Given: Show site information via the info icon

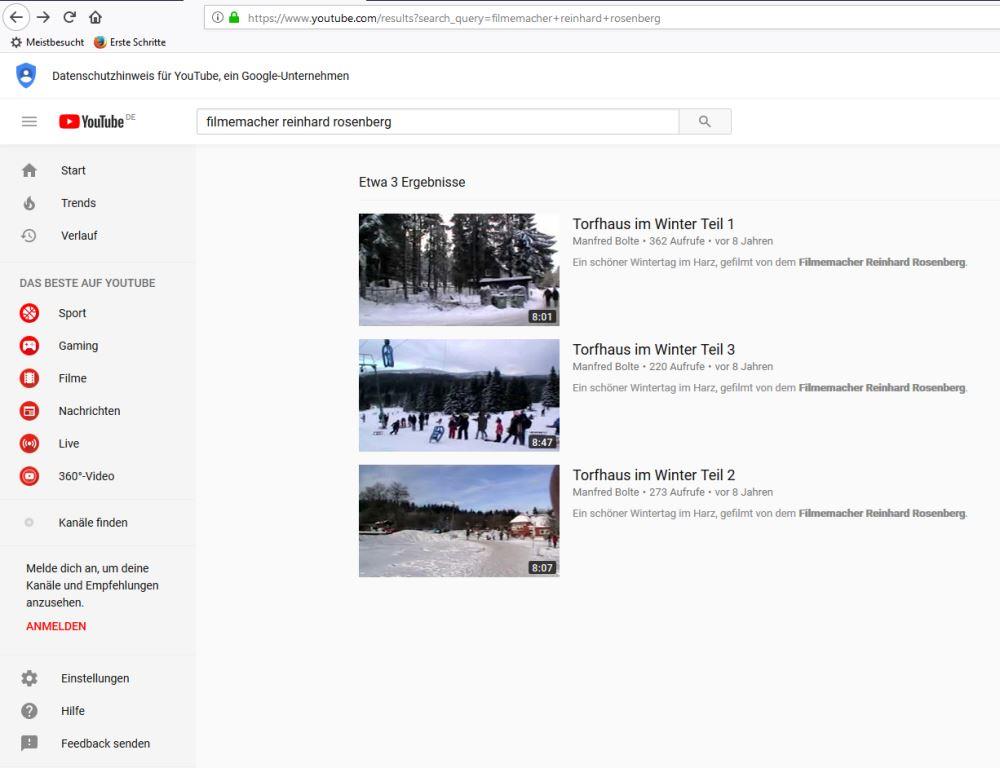Looking at the screenshot, I should click(217, 18).
